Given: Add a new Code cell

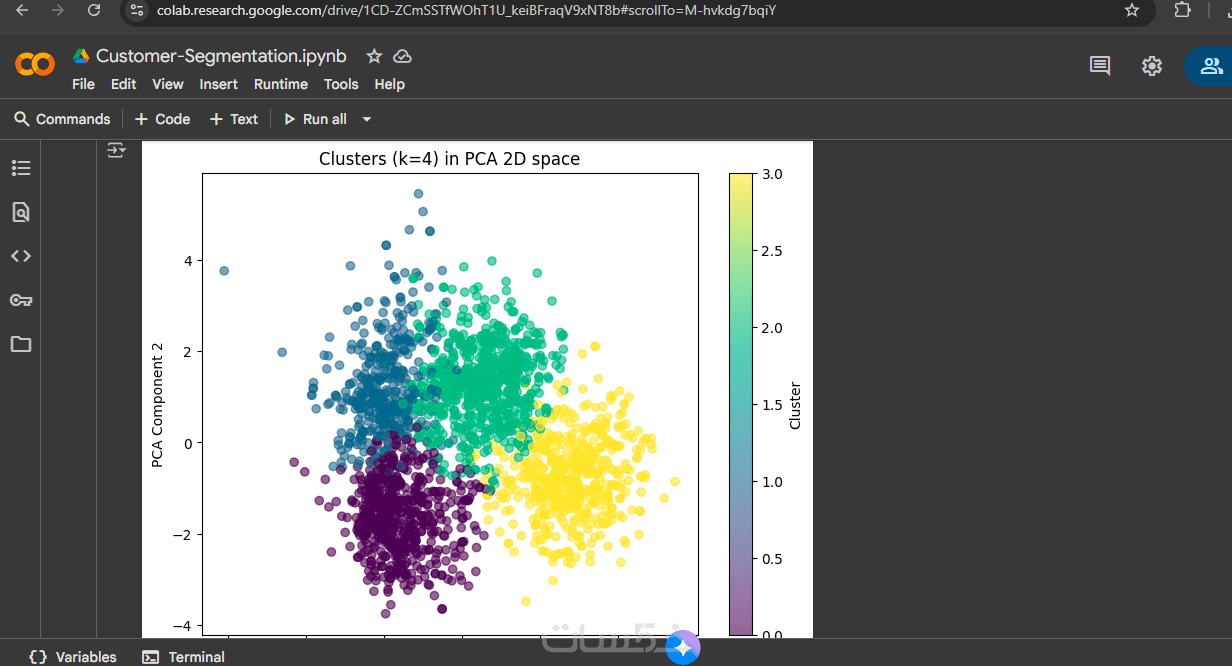Looking at the screenshot, I should [x=162, y=119].
